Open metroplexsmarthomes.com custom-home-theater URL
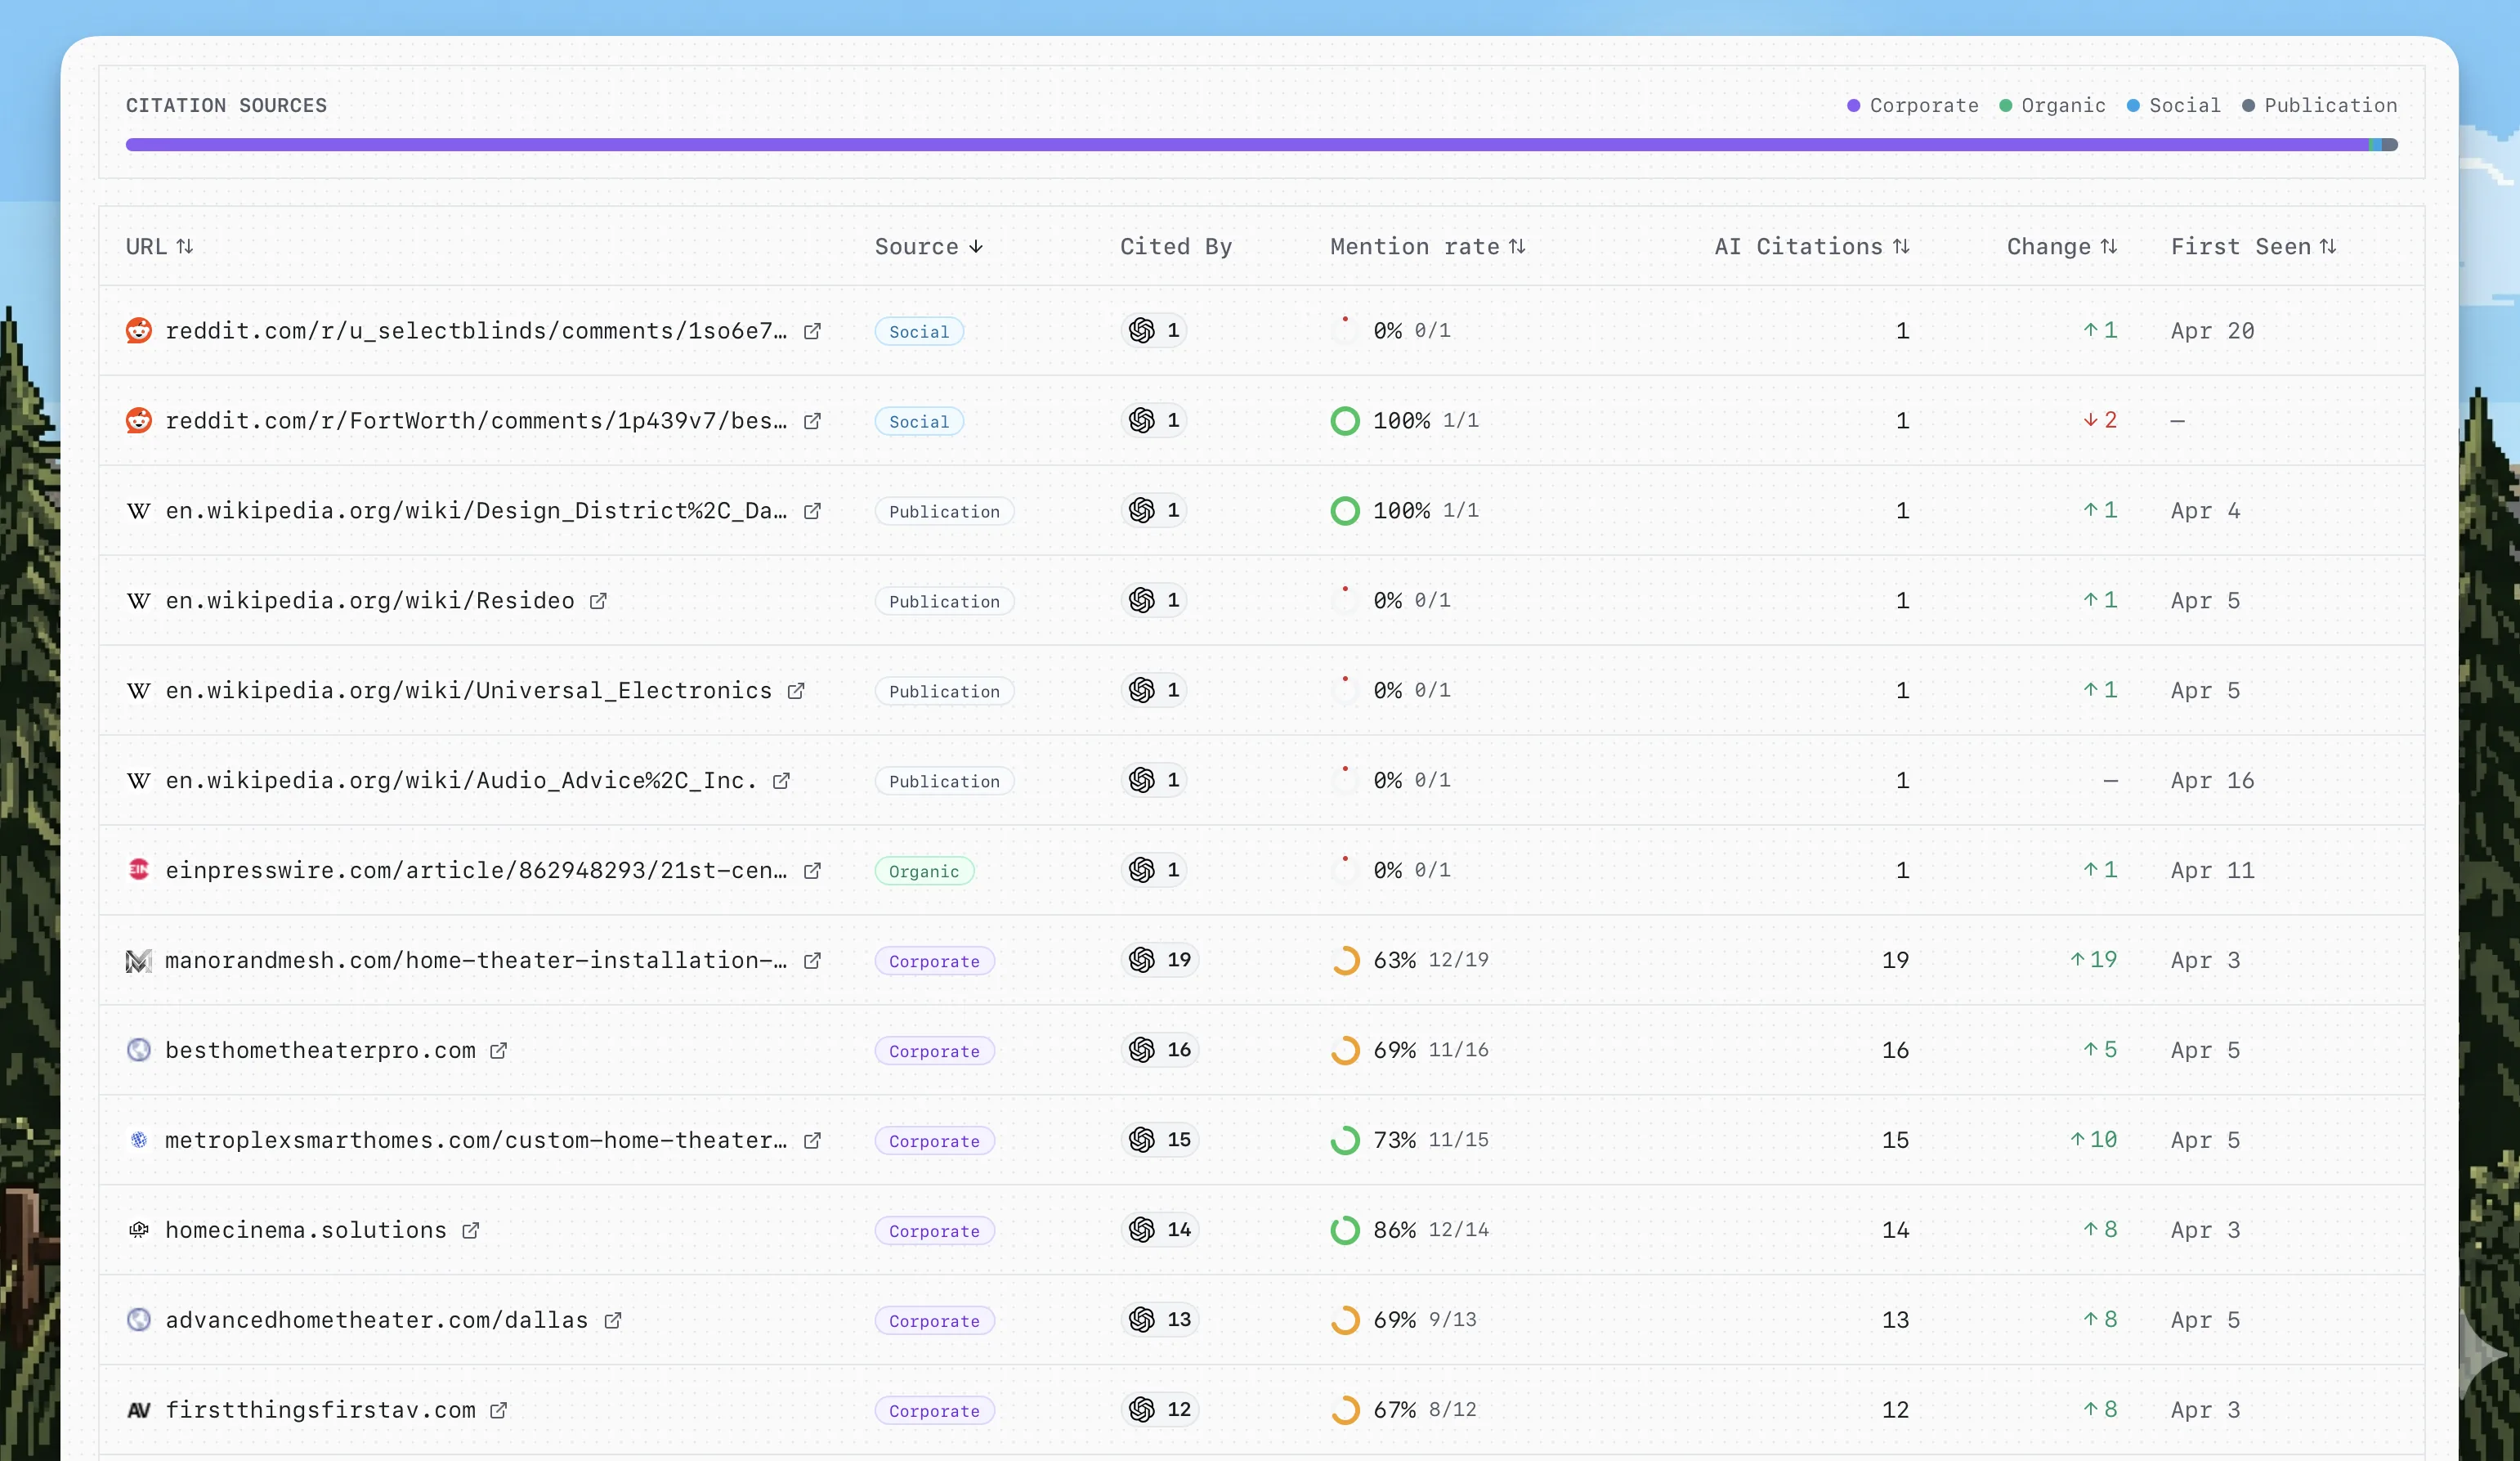Image resolution: width=2520 pixels, height=1461 pixels. tap(475, 1140)
